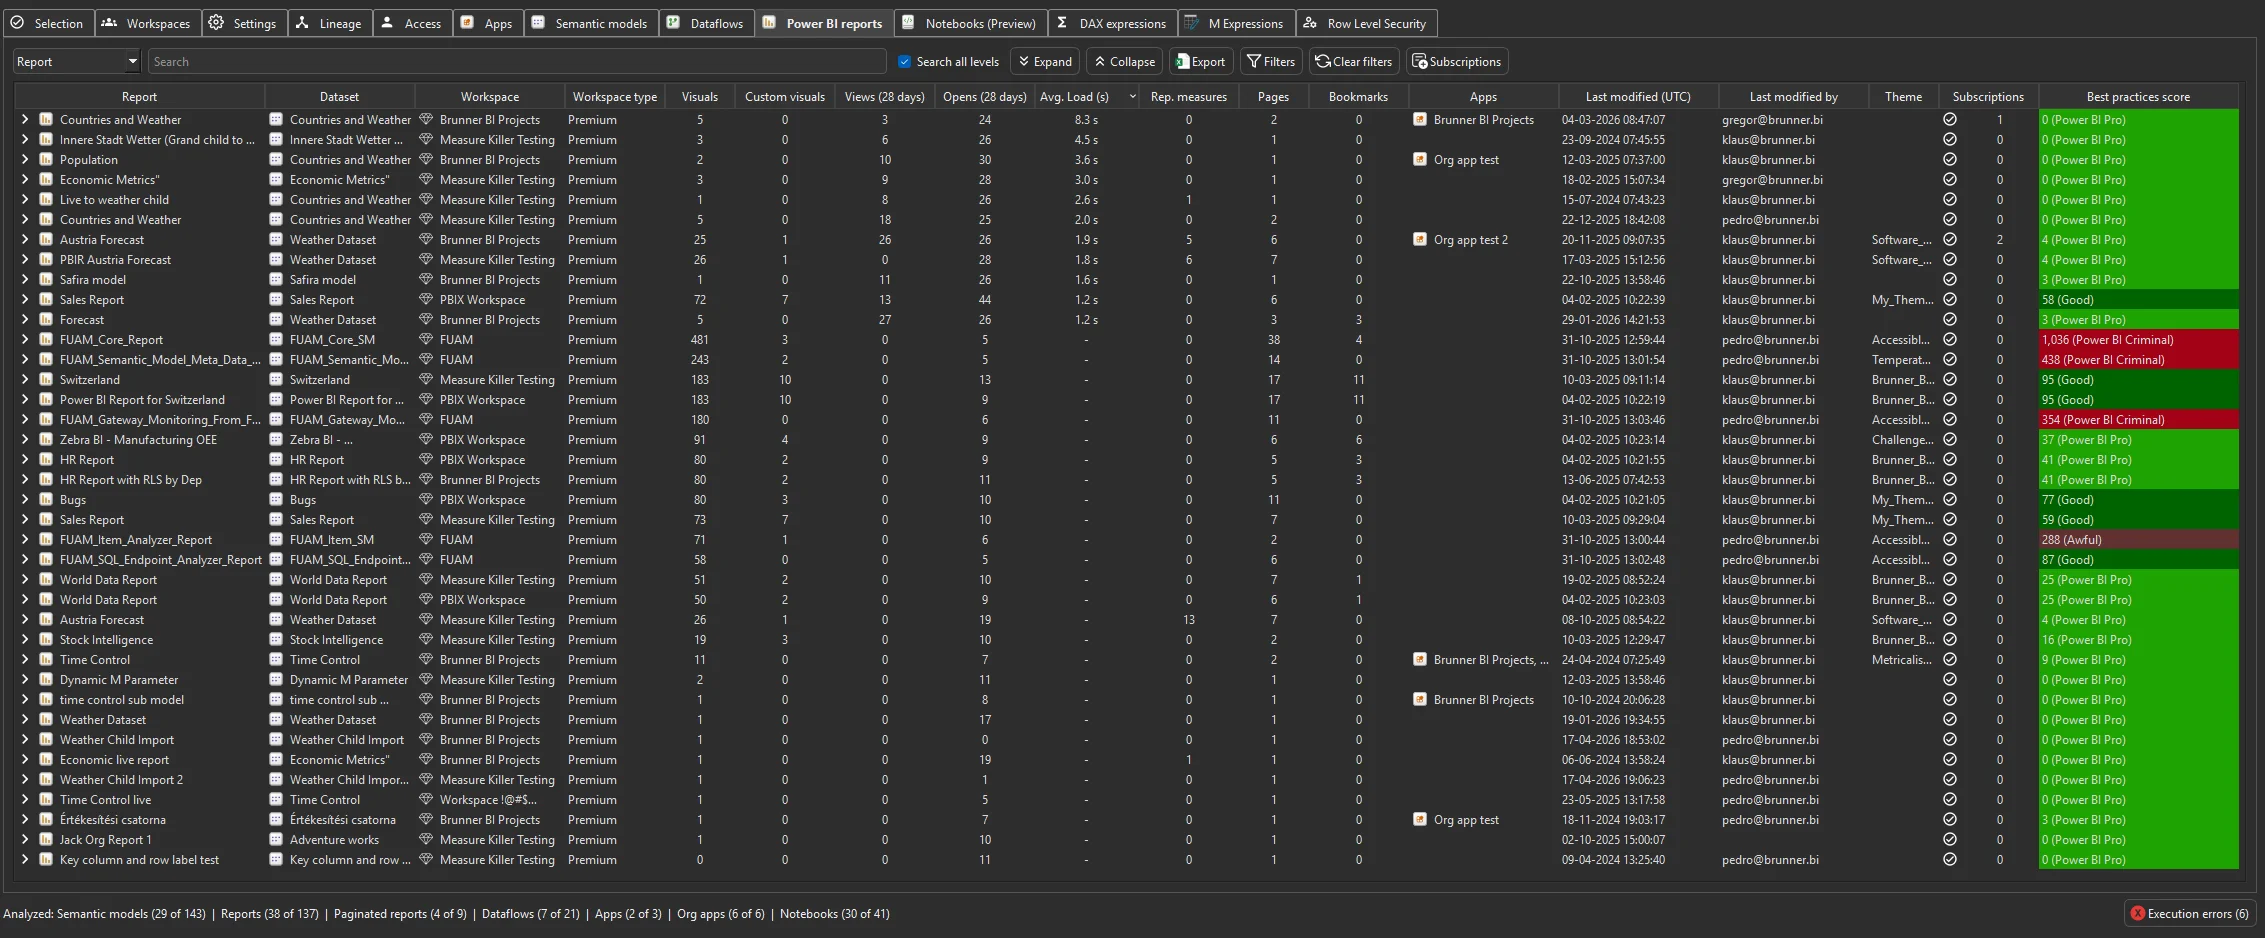2265x938 pixels.
Task: Click the report icon beside Key column and row label test
Action: tap(46, 860)
